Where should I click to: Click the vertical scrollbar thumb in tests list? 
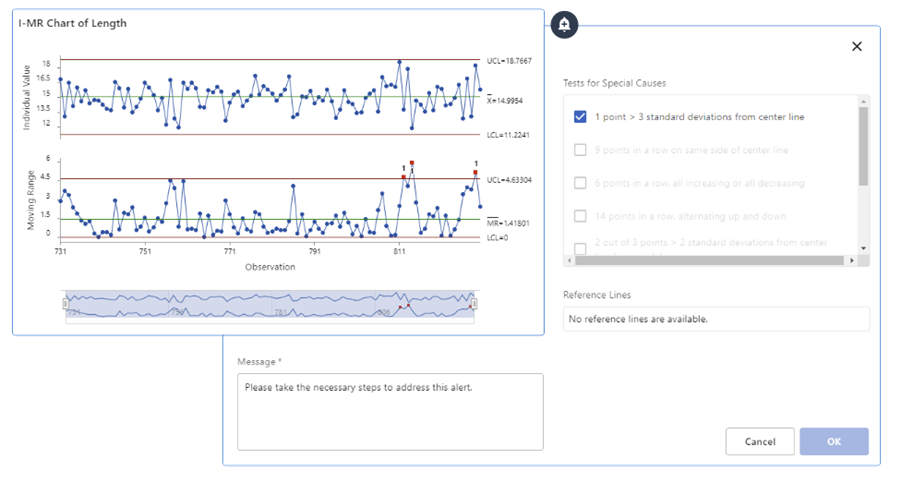(x=863, y=145)
